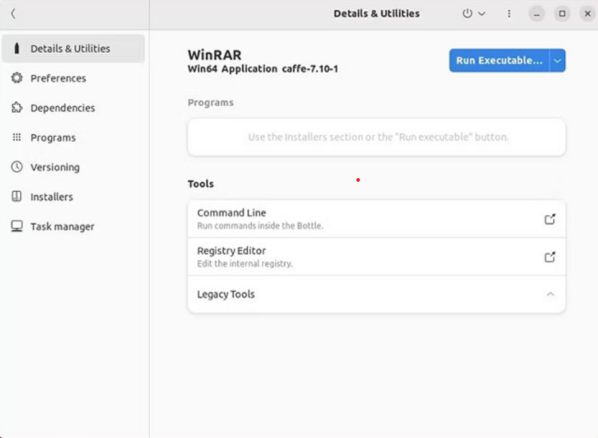
Task: Open Run Executable dropdown arrow
Action: (x=557, y=60)
